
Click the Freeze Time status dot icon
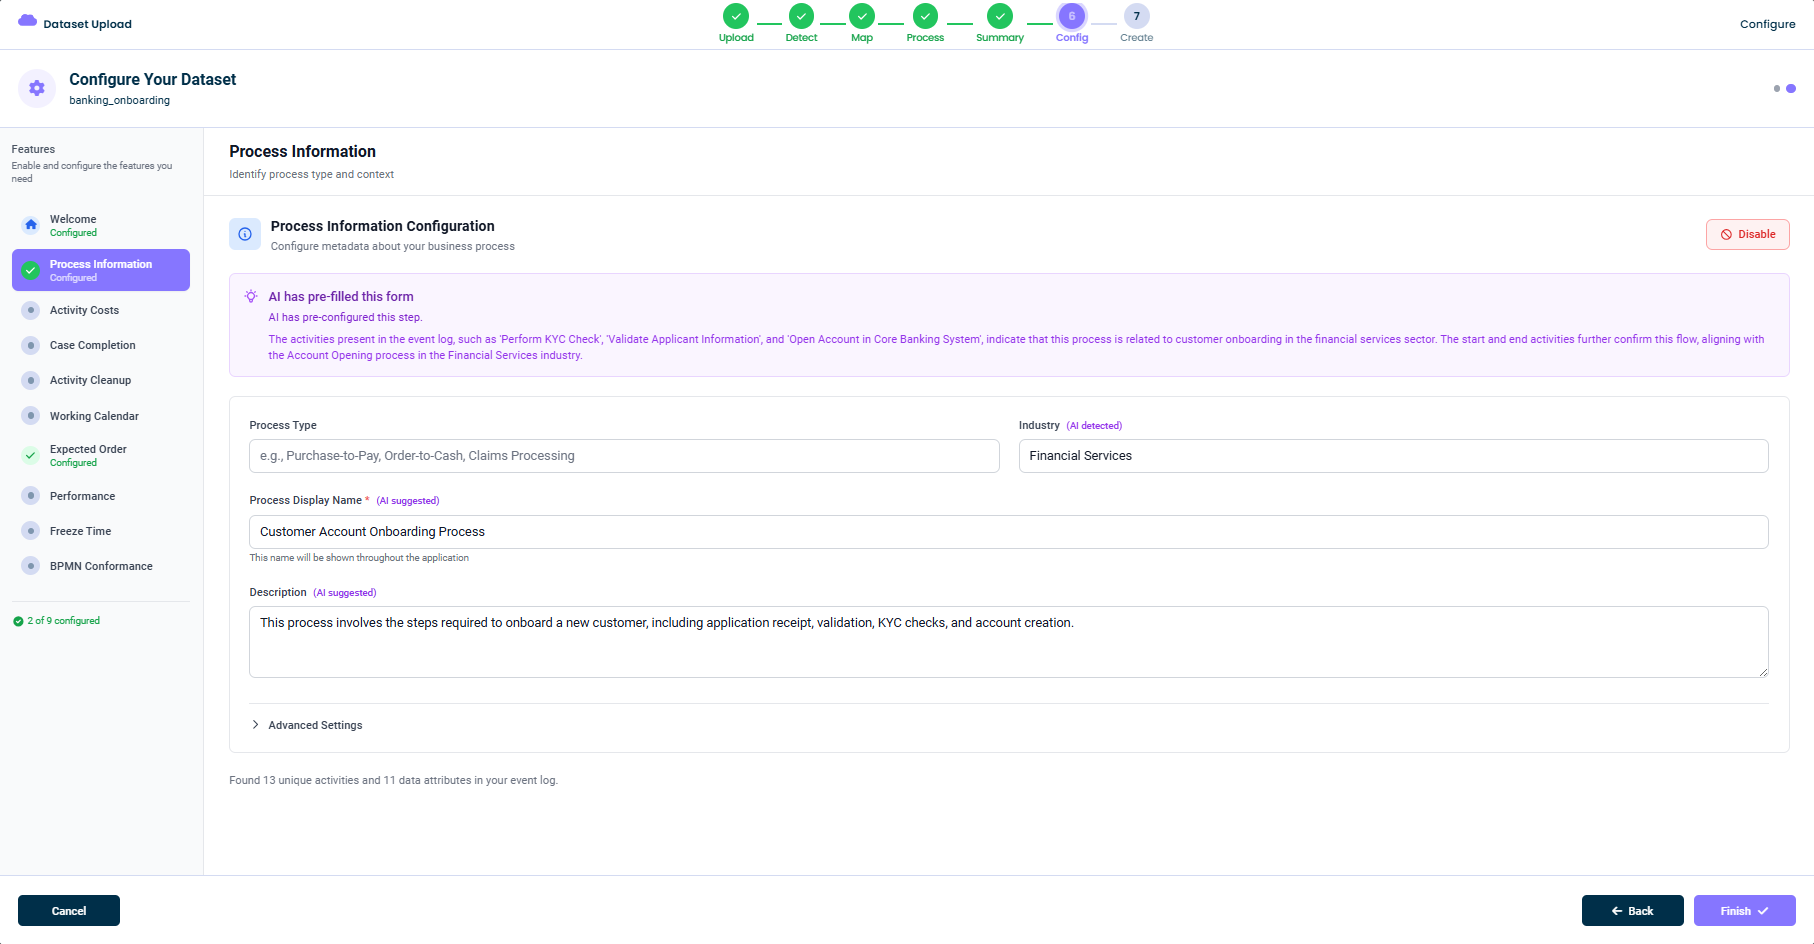point(31,531)
